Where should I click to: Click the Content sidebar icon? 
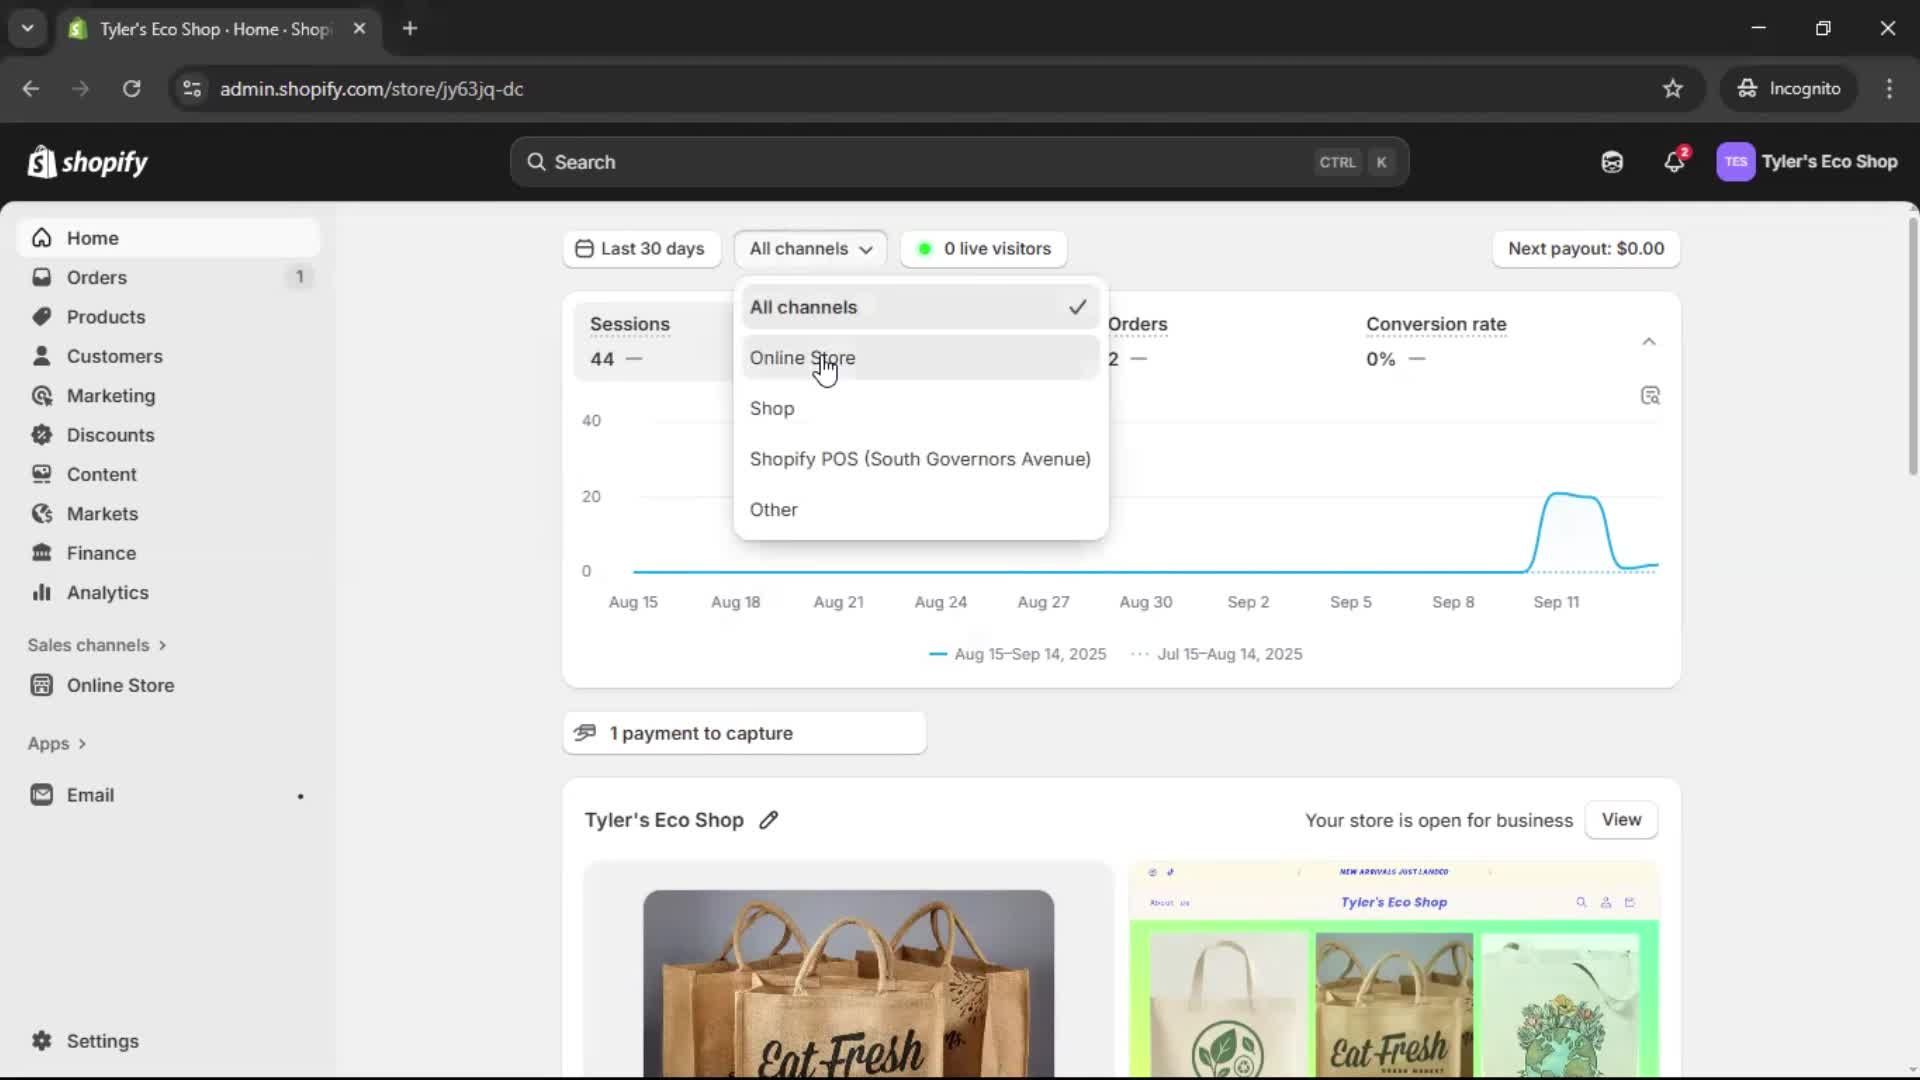41,474
